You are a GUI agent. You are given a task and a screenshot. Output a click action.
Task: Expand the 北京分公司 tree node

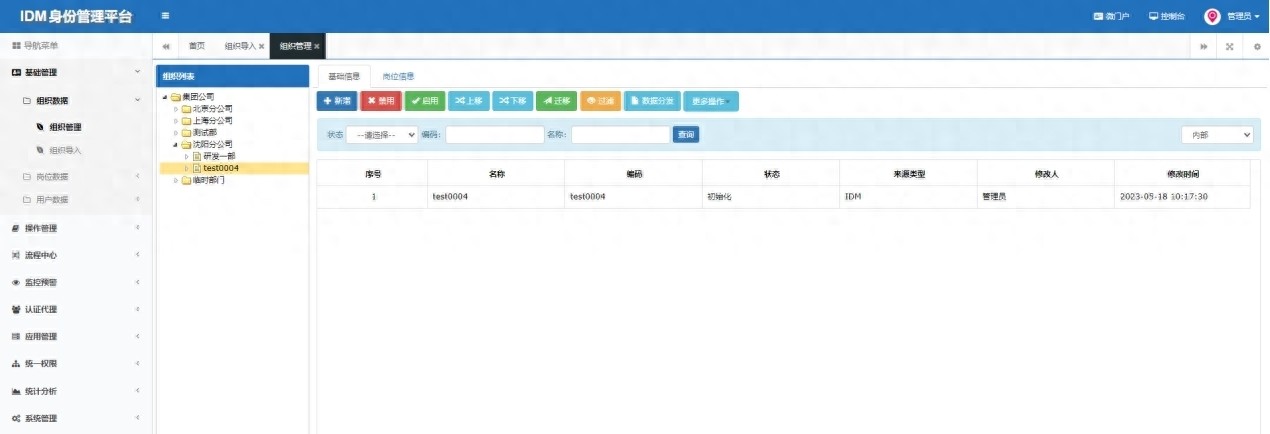[176, 109]
